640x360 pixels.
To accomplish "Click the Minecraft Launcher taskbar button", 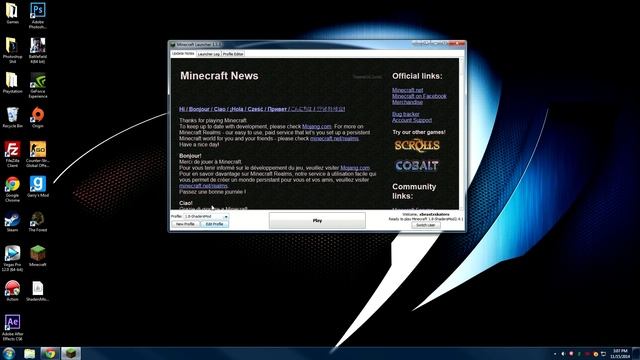I will [x=71, y=353].
